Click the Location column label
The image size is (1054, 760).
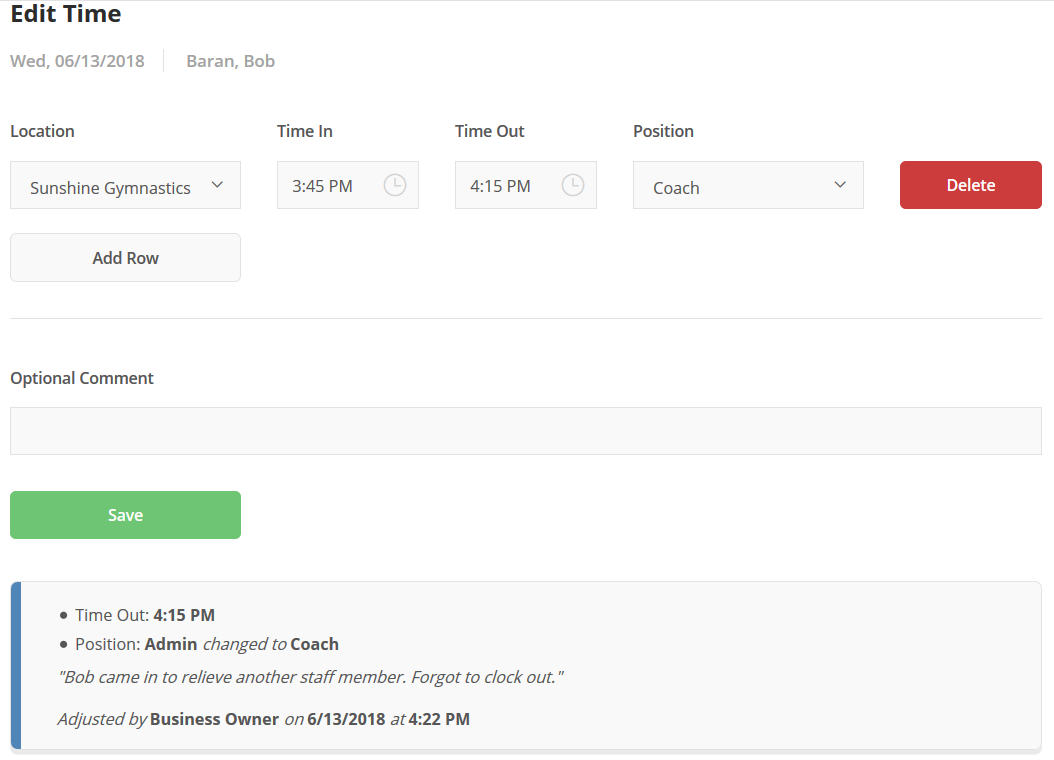click(x=42, y=131)
